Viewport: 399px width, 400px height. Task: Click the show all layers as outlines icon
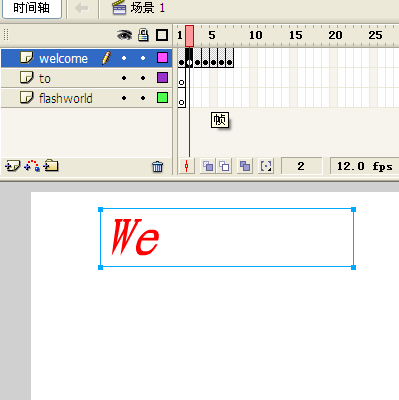(x=162, y=35)
